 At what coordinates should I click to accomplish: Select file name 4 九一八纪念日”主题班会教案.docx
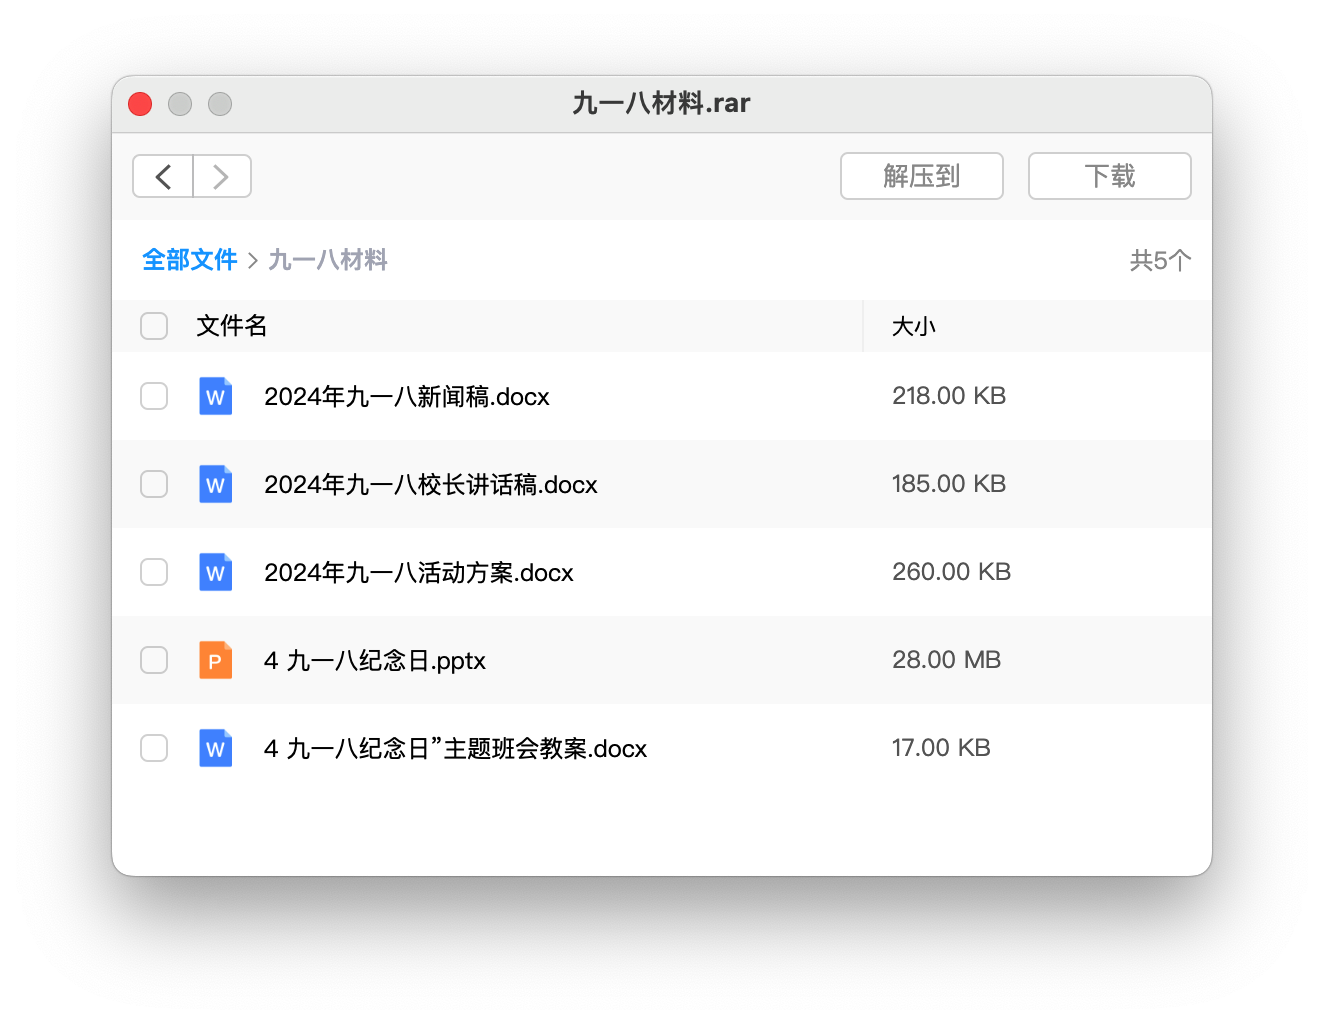(x=456, y=749)
